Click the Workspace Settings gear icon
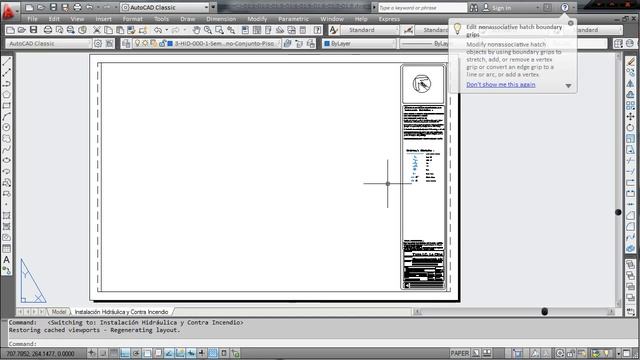Viewport: 640px width, 360px height. 98,43
